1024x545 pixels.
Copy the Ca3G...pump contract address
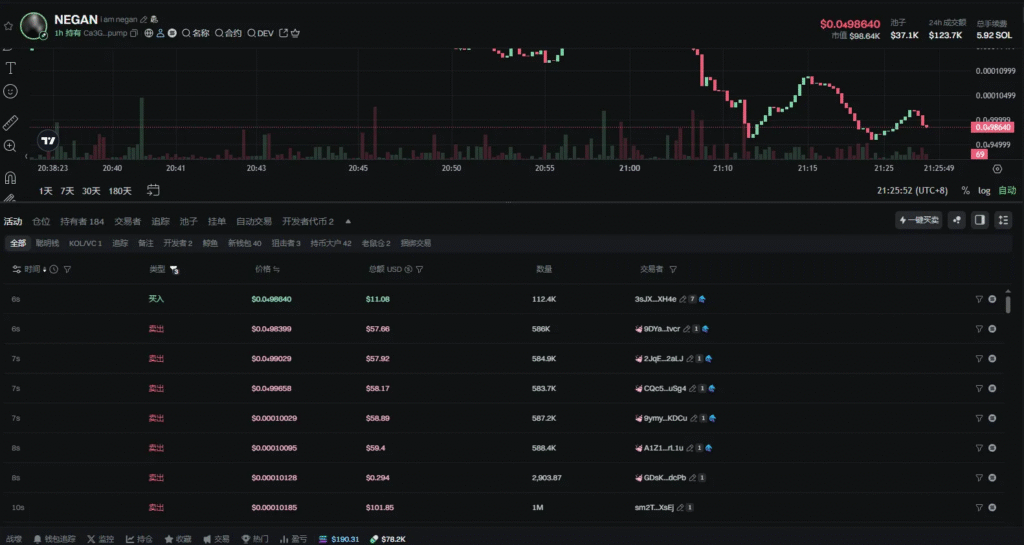(134, 33)
